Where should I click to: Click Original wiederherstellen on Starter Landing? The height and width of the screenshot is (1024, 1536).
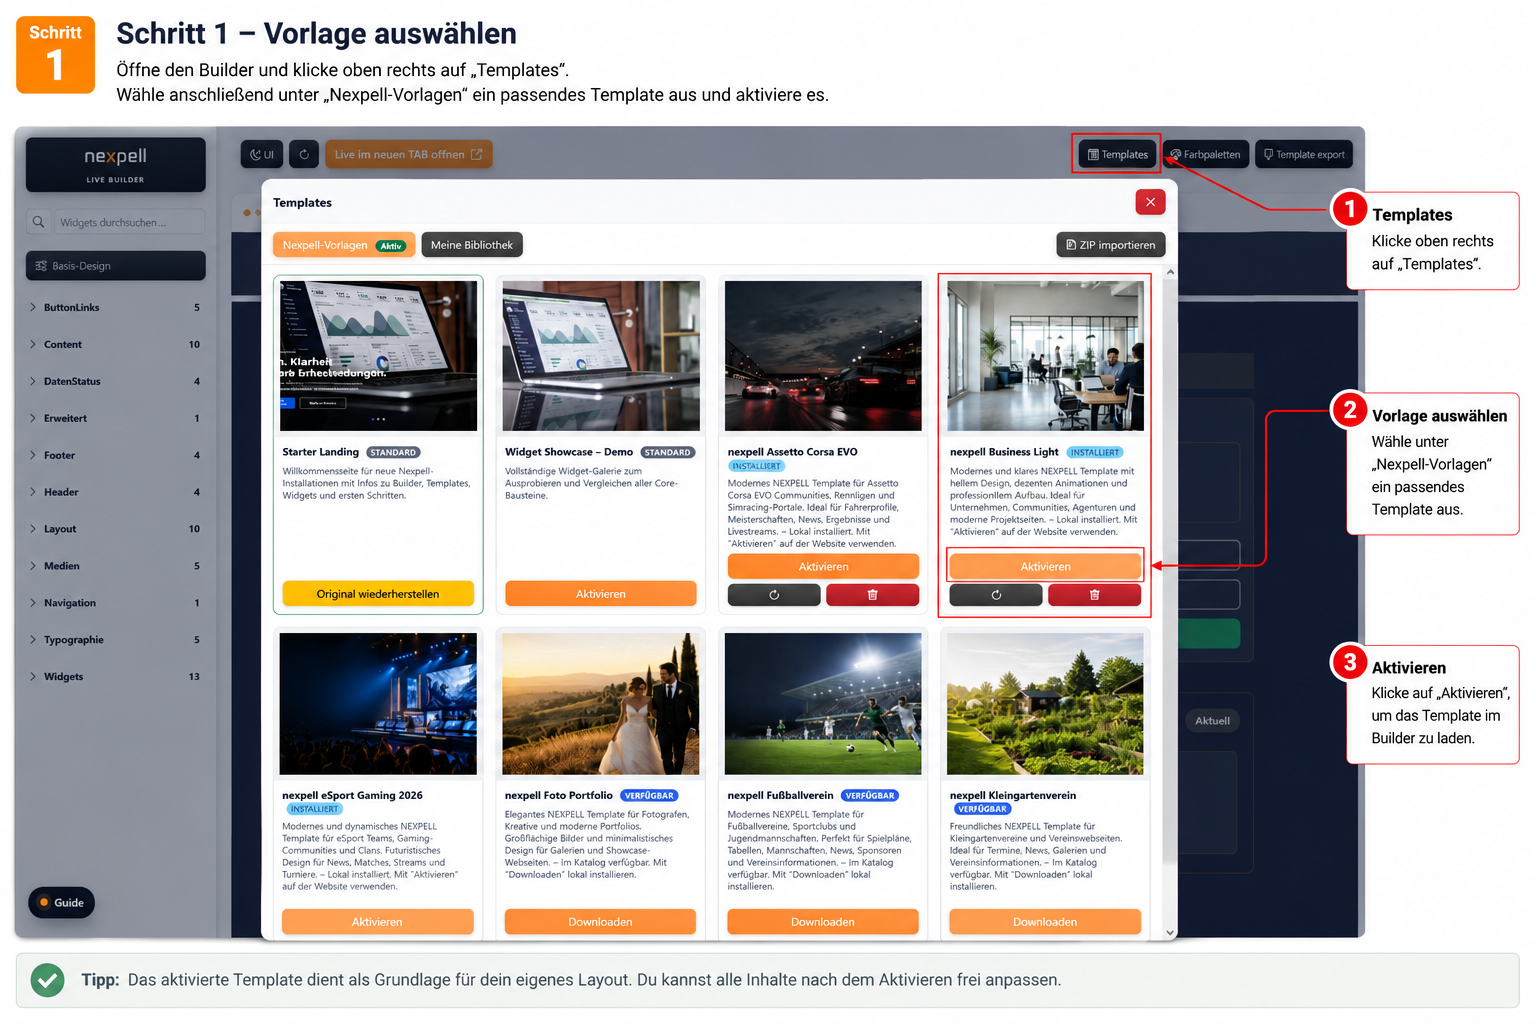click(x=378, y=594)
